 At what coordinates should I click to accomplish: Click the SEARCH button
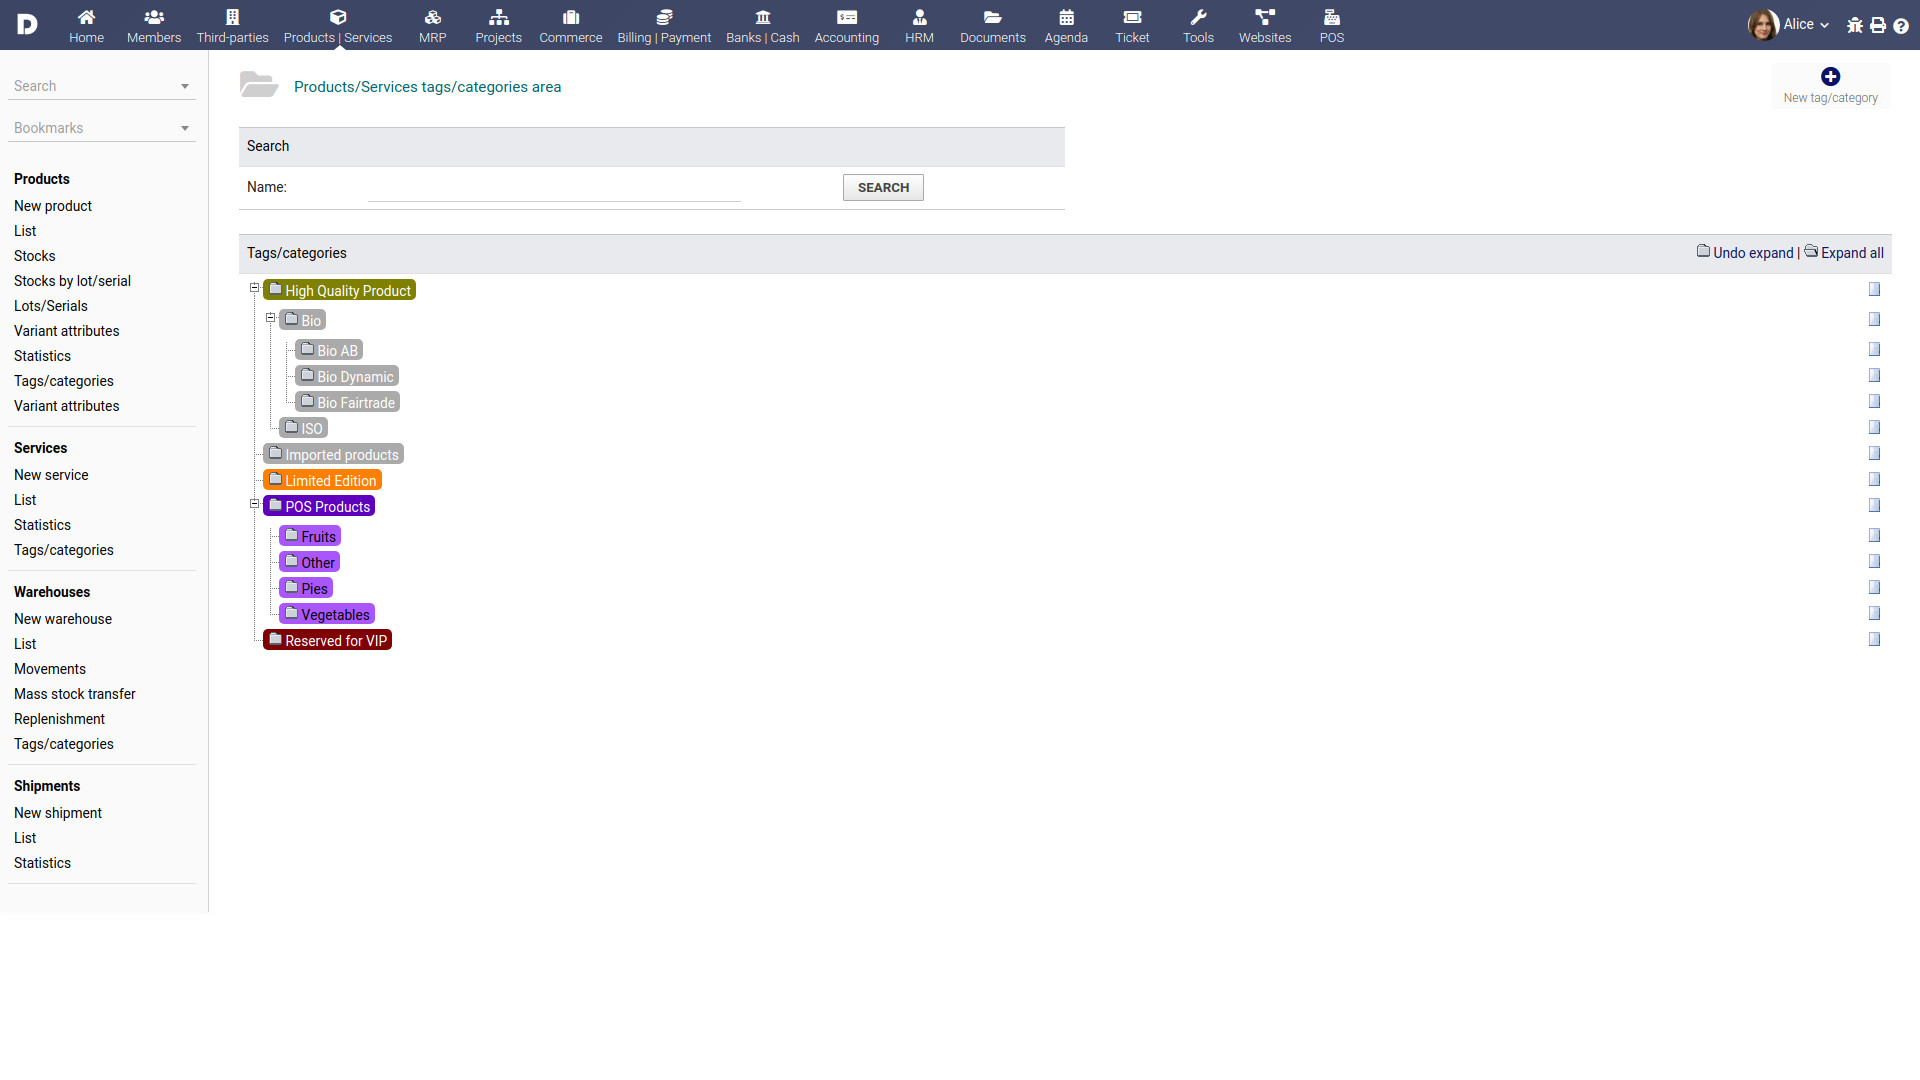[883, 188]
